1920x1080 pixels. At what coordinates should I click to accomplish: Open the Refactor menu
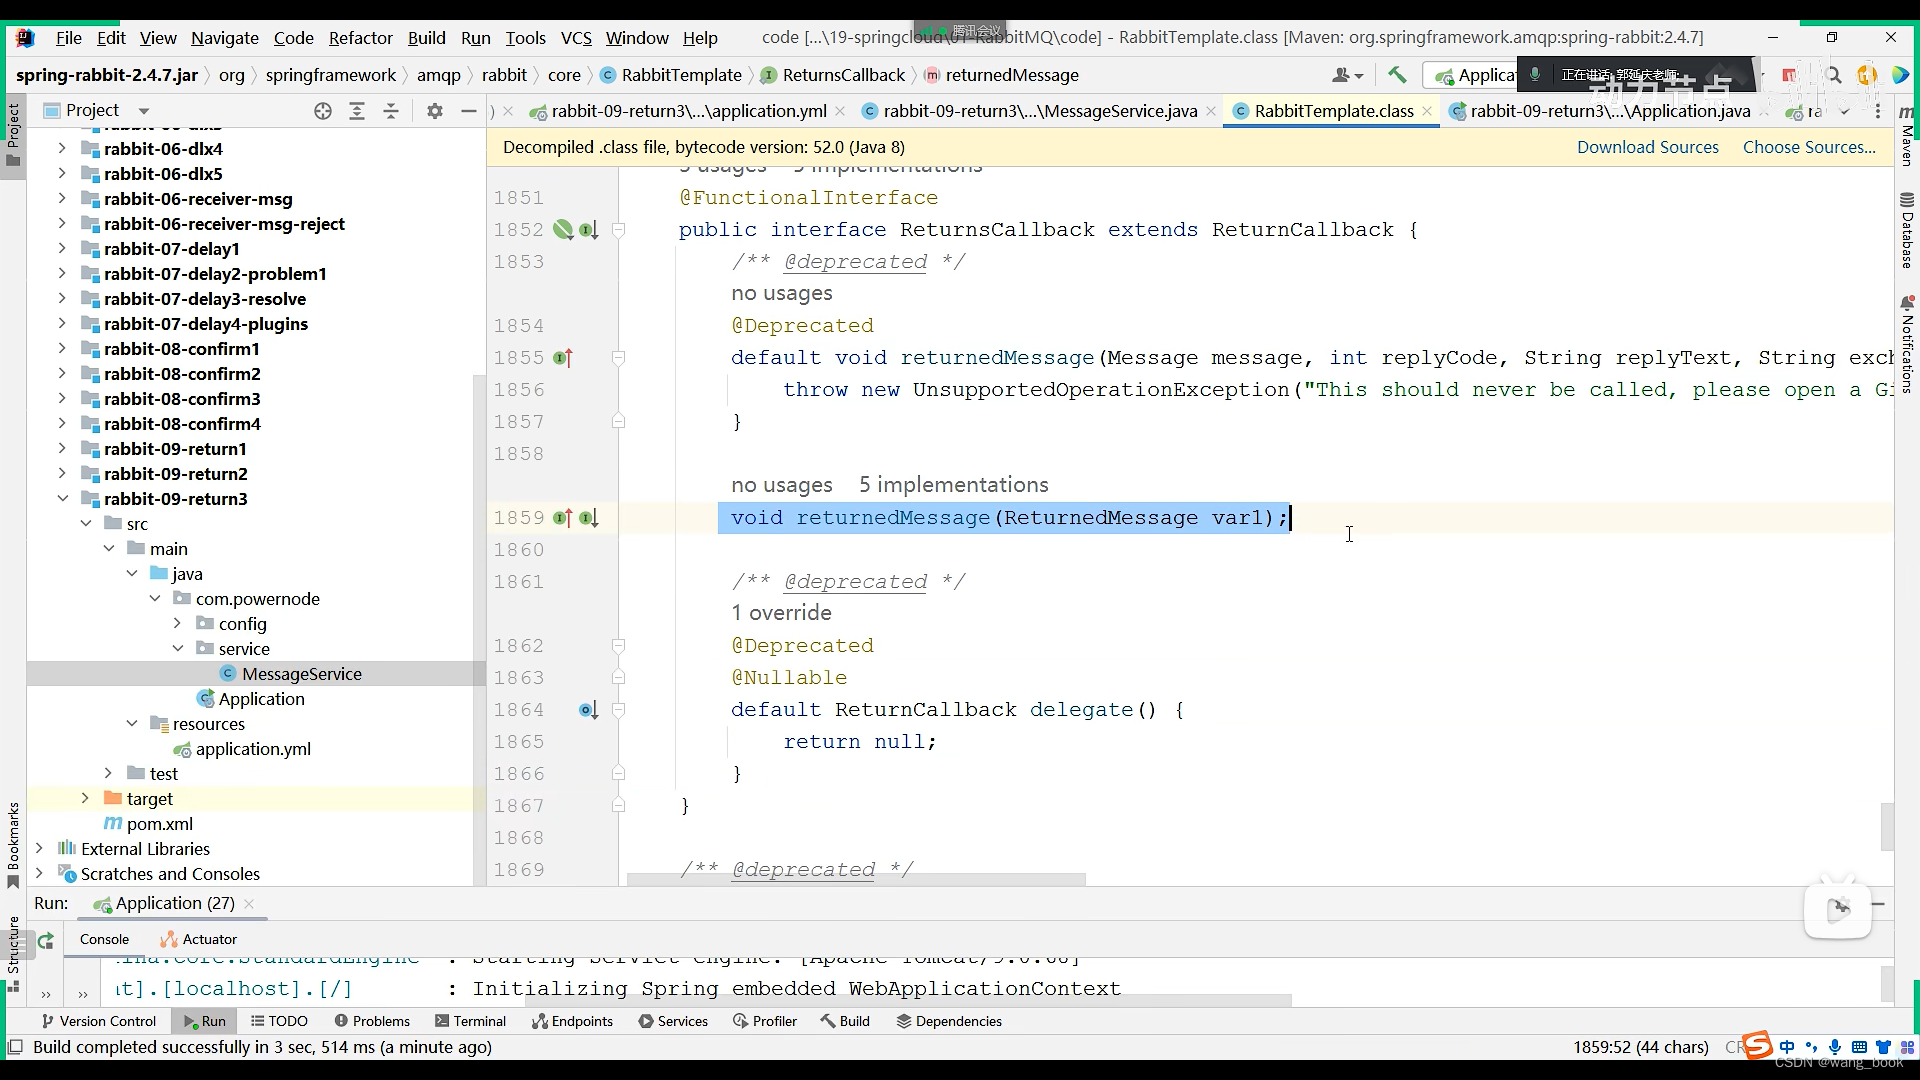click(360, 38)
